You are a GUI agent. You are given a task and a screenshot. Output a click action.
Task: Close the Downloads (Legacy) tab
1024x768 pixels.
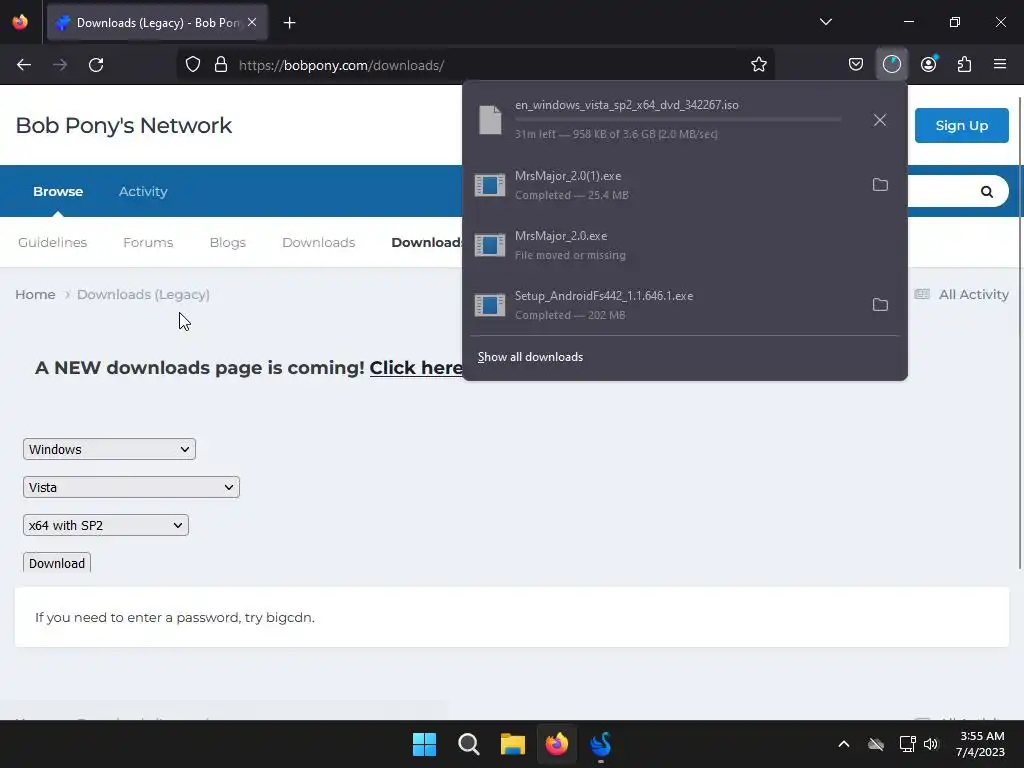click(x=252, y=23)
